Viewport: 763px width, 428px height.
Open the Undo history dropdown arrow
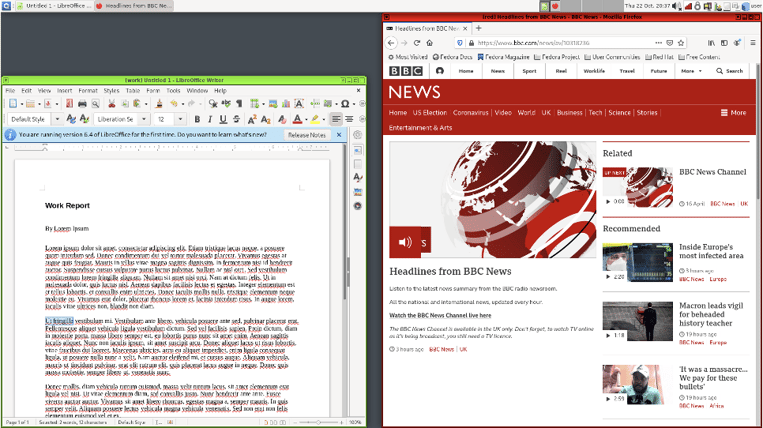pos(182,104)
